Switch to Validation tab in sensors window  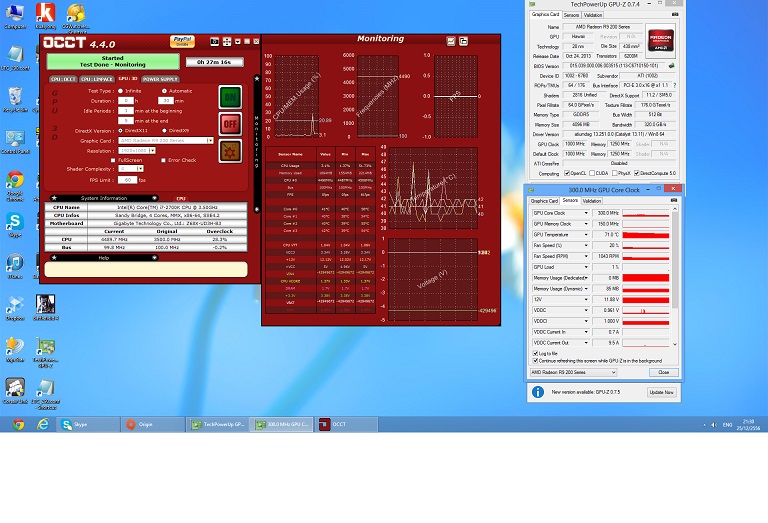(592, 201)
